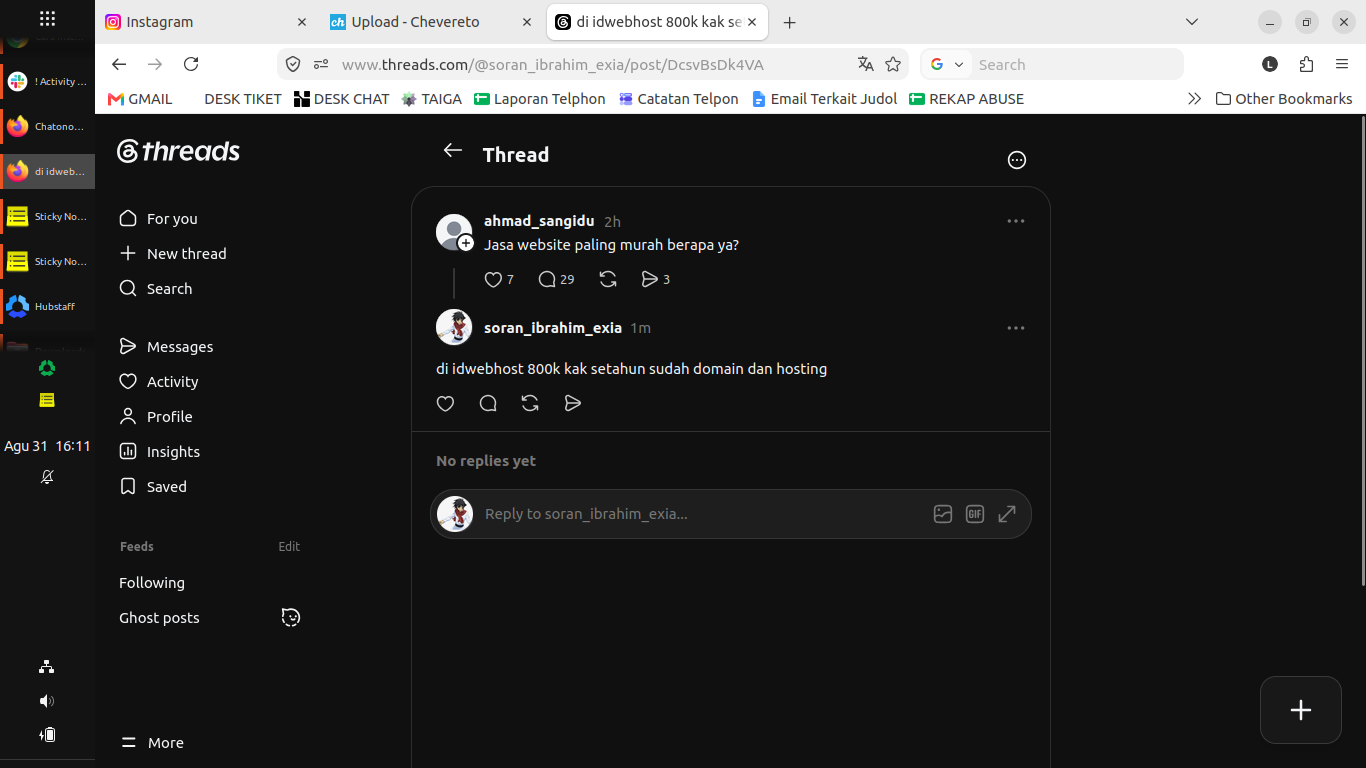
Task: Go back using the Thread back arrow
Action: click(x=453, y=150)
